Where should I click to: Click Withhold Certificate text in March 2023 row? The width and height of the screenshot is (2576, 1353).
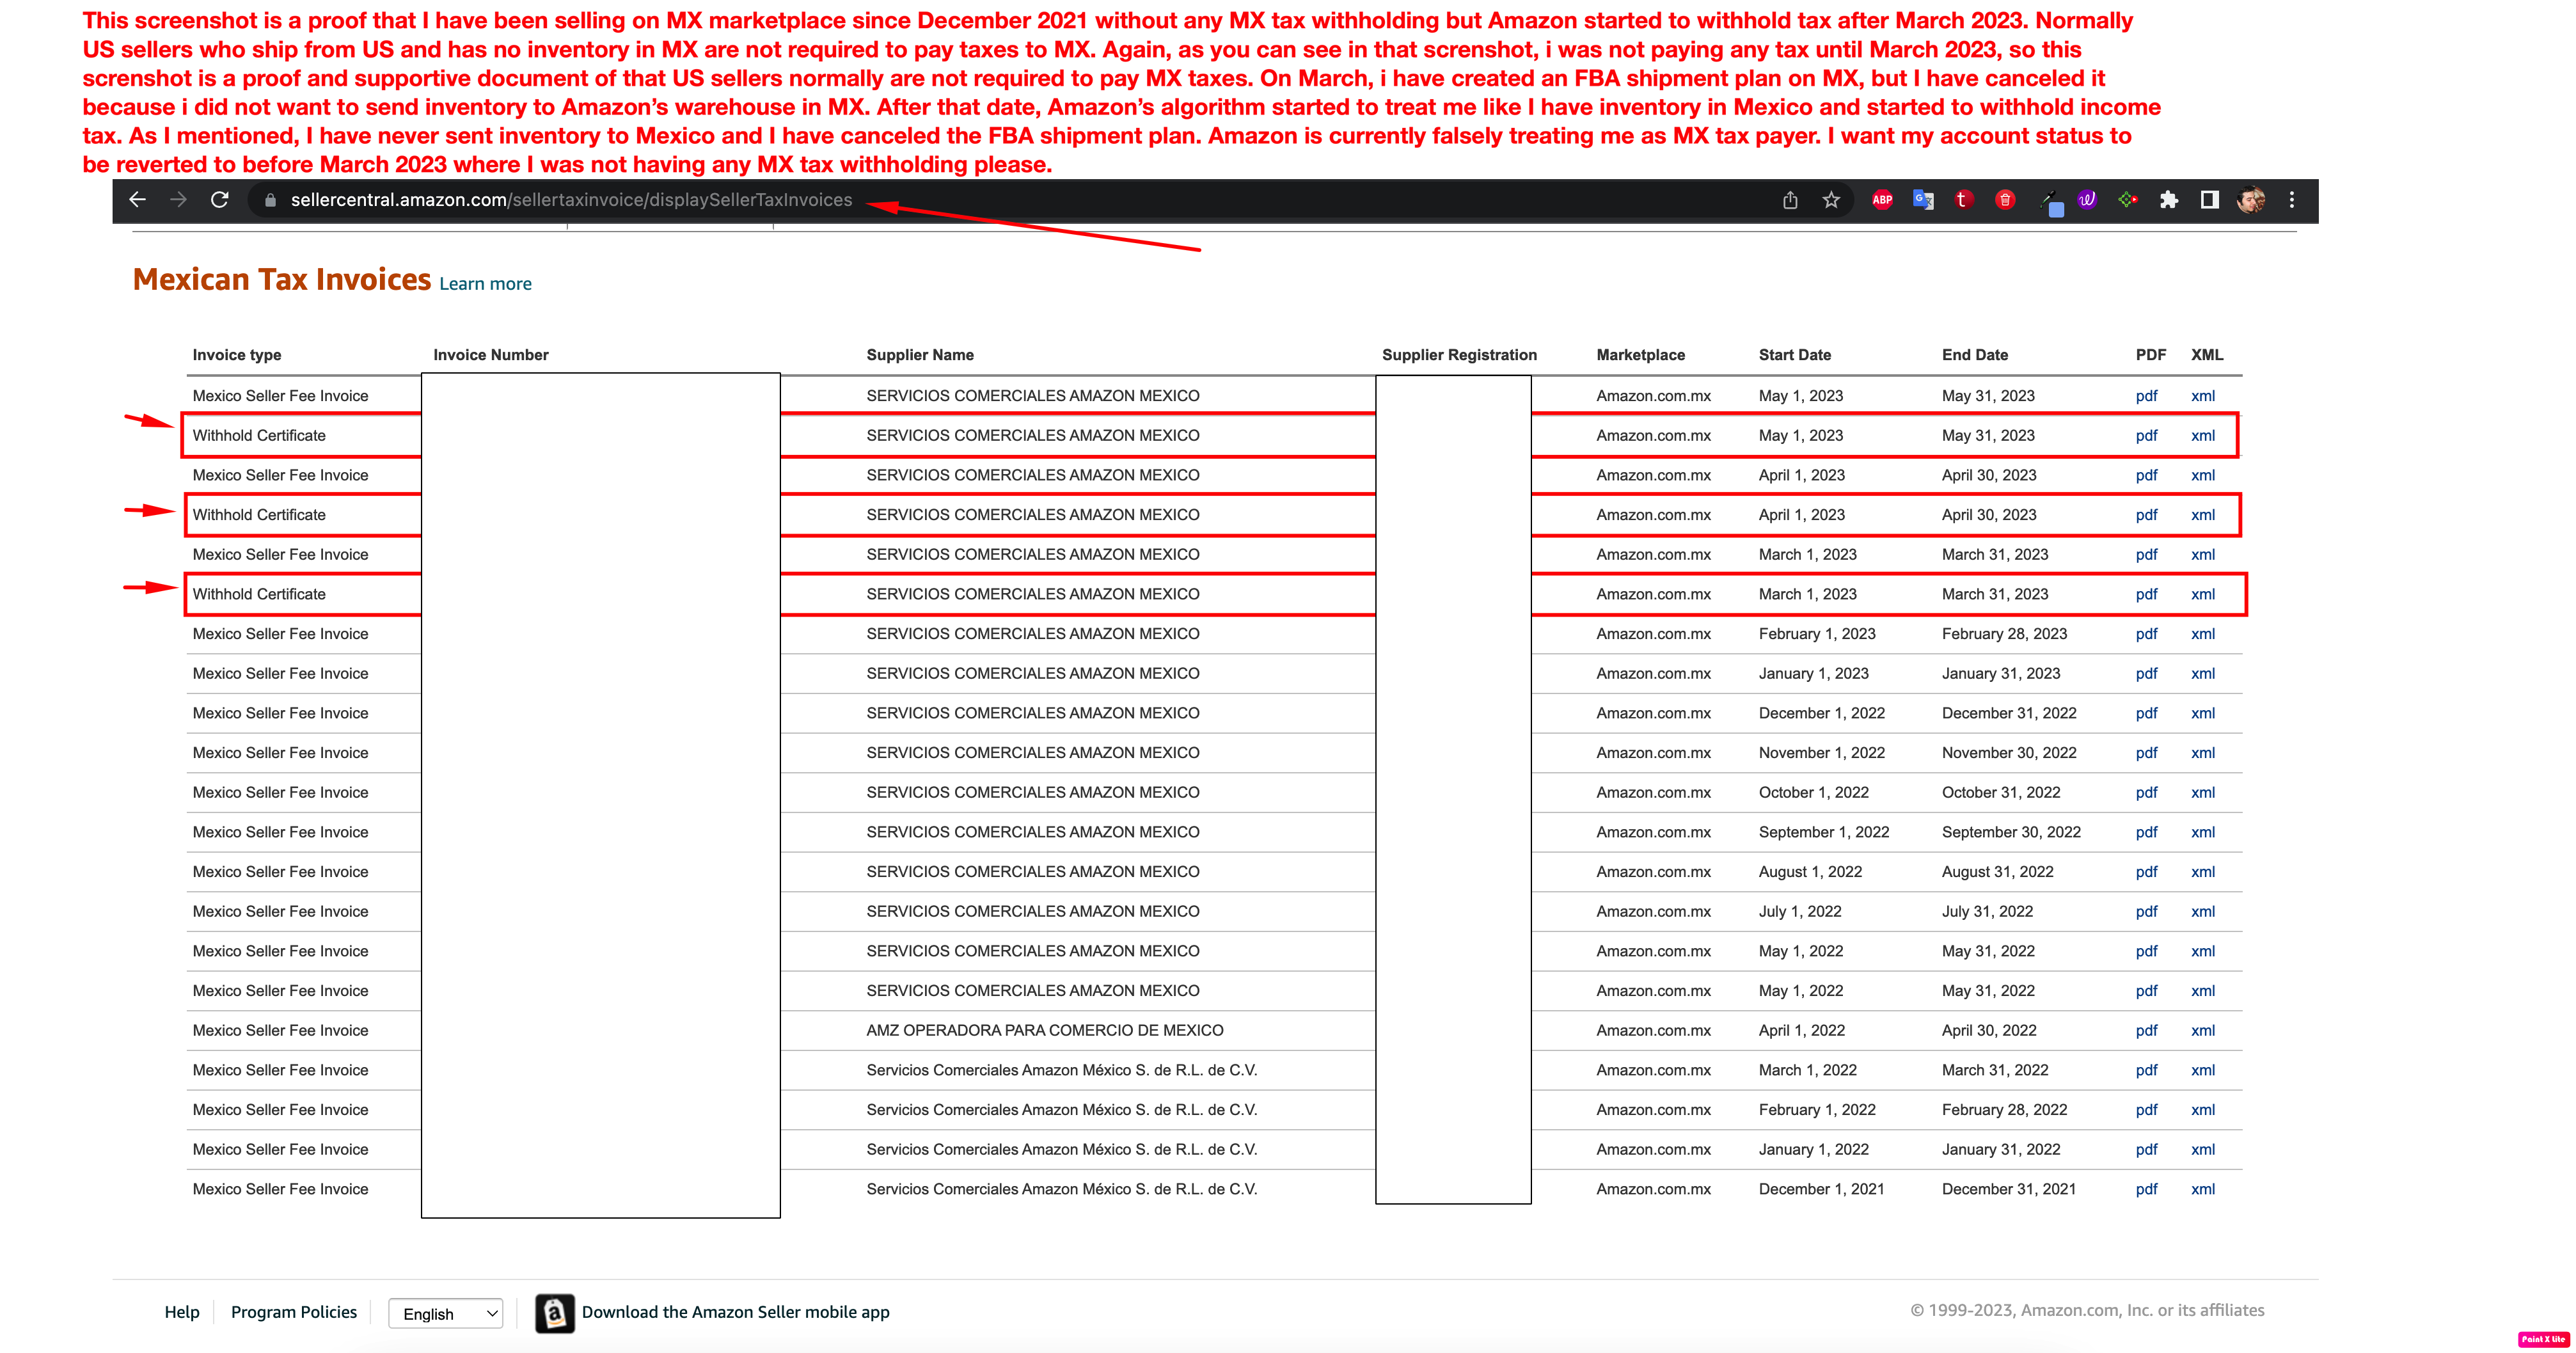pyautogui.click(x=259, y=594)
